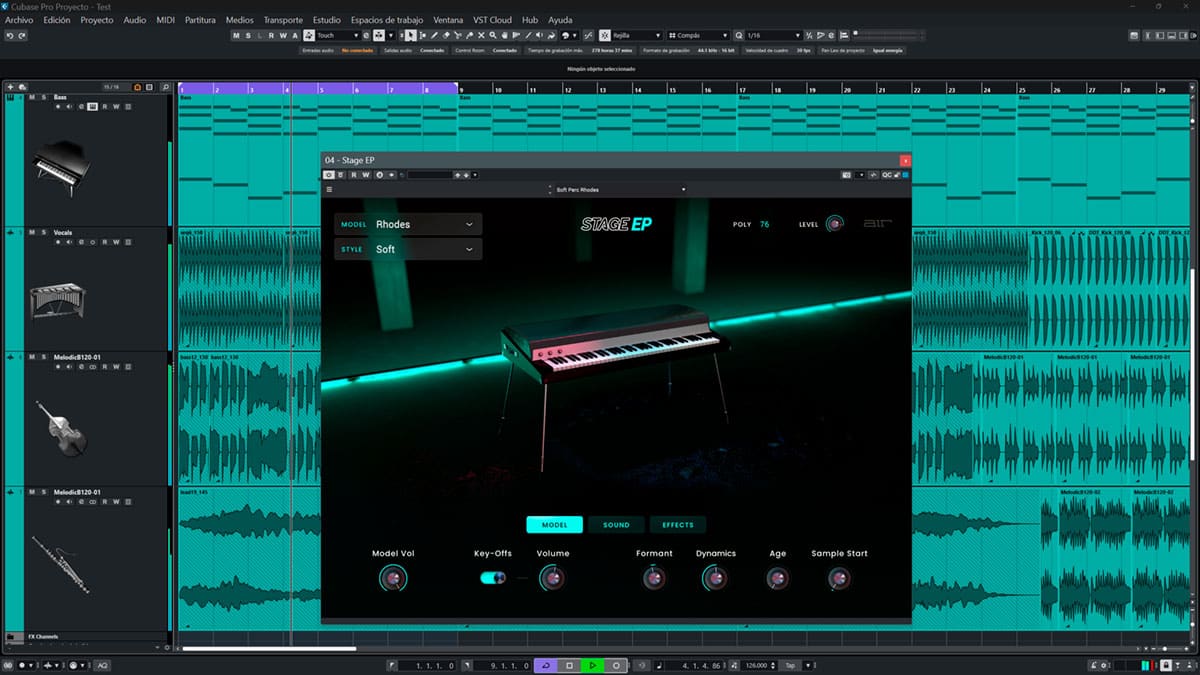Click the tempo value field 126.000
The image size is (1200, 675).
tap(758, 665)
